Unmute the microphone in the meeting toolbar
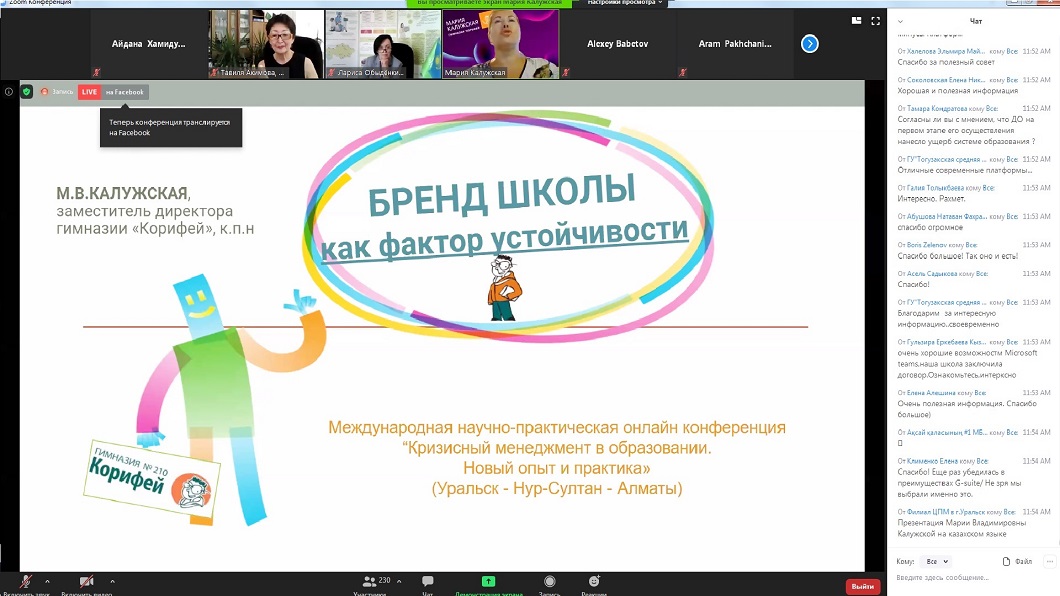This screenshot has width=1060, height=596. click(26, 581)
